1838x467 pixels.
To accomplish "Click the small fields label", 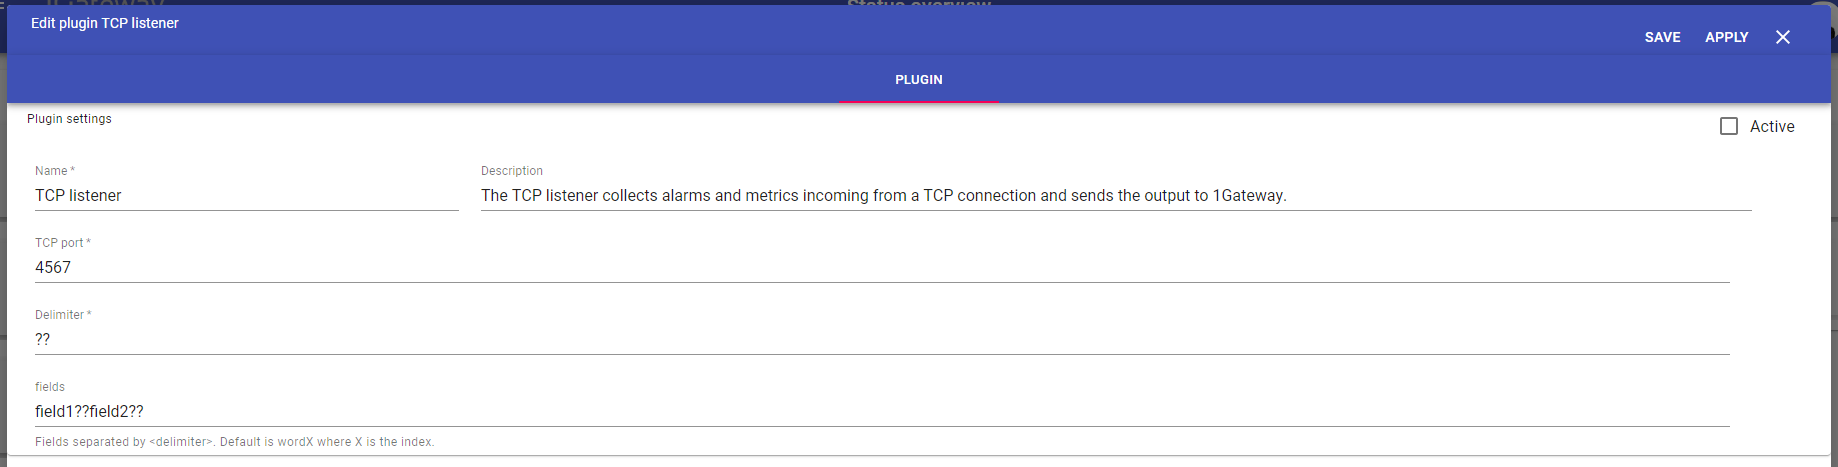I will coord(50,387).
